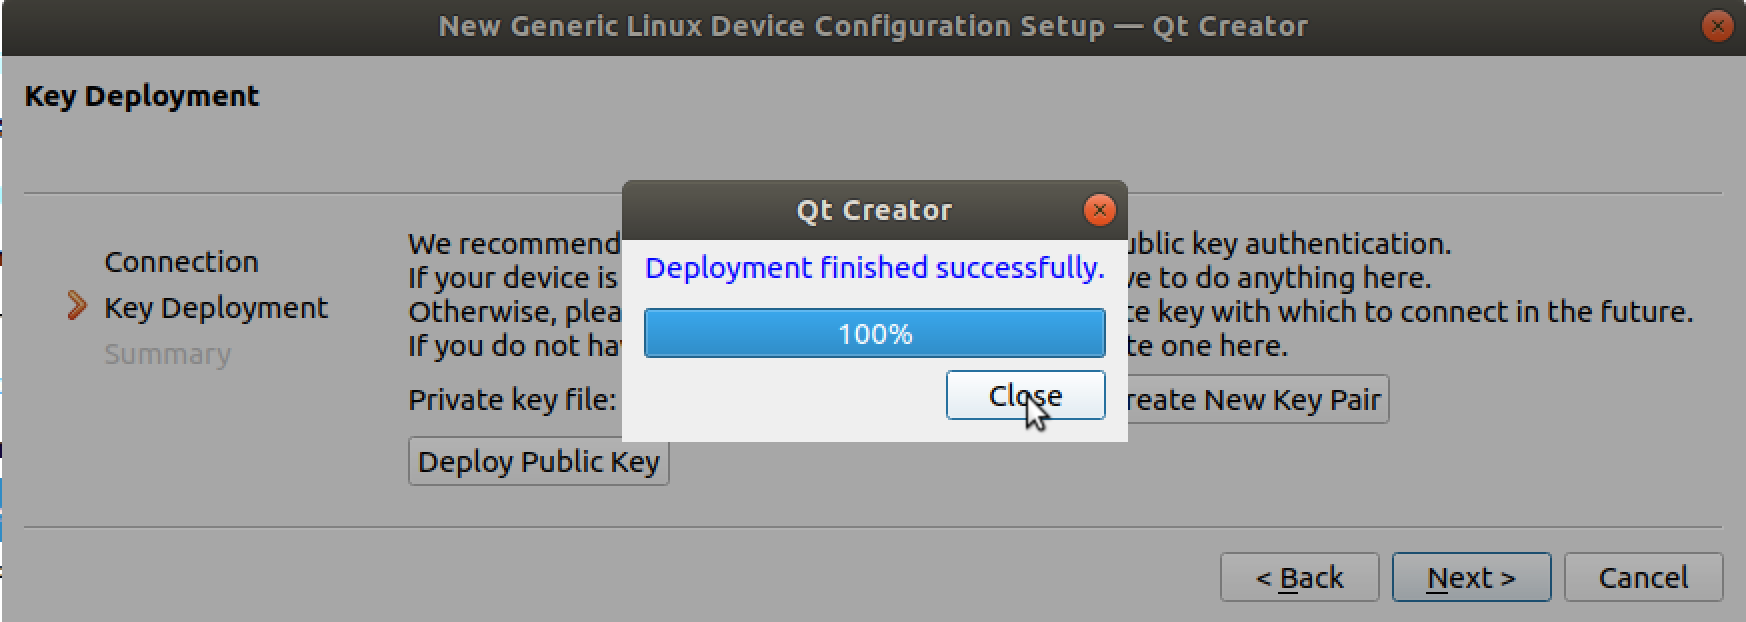Click the 100% deployment progress bar
Screen dimensions: 1746x622
pos(874,333)
